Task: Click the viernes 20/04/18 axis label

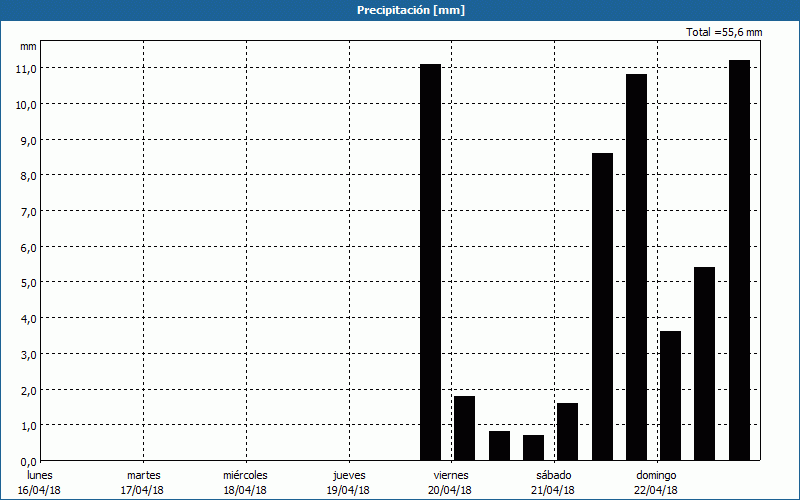Action: [x=450, y=482]
